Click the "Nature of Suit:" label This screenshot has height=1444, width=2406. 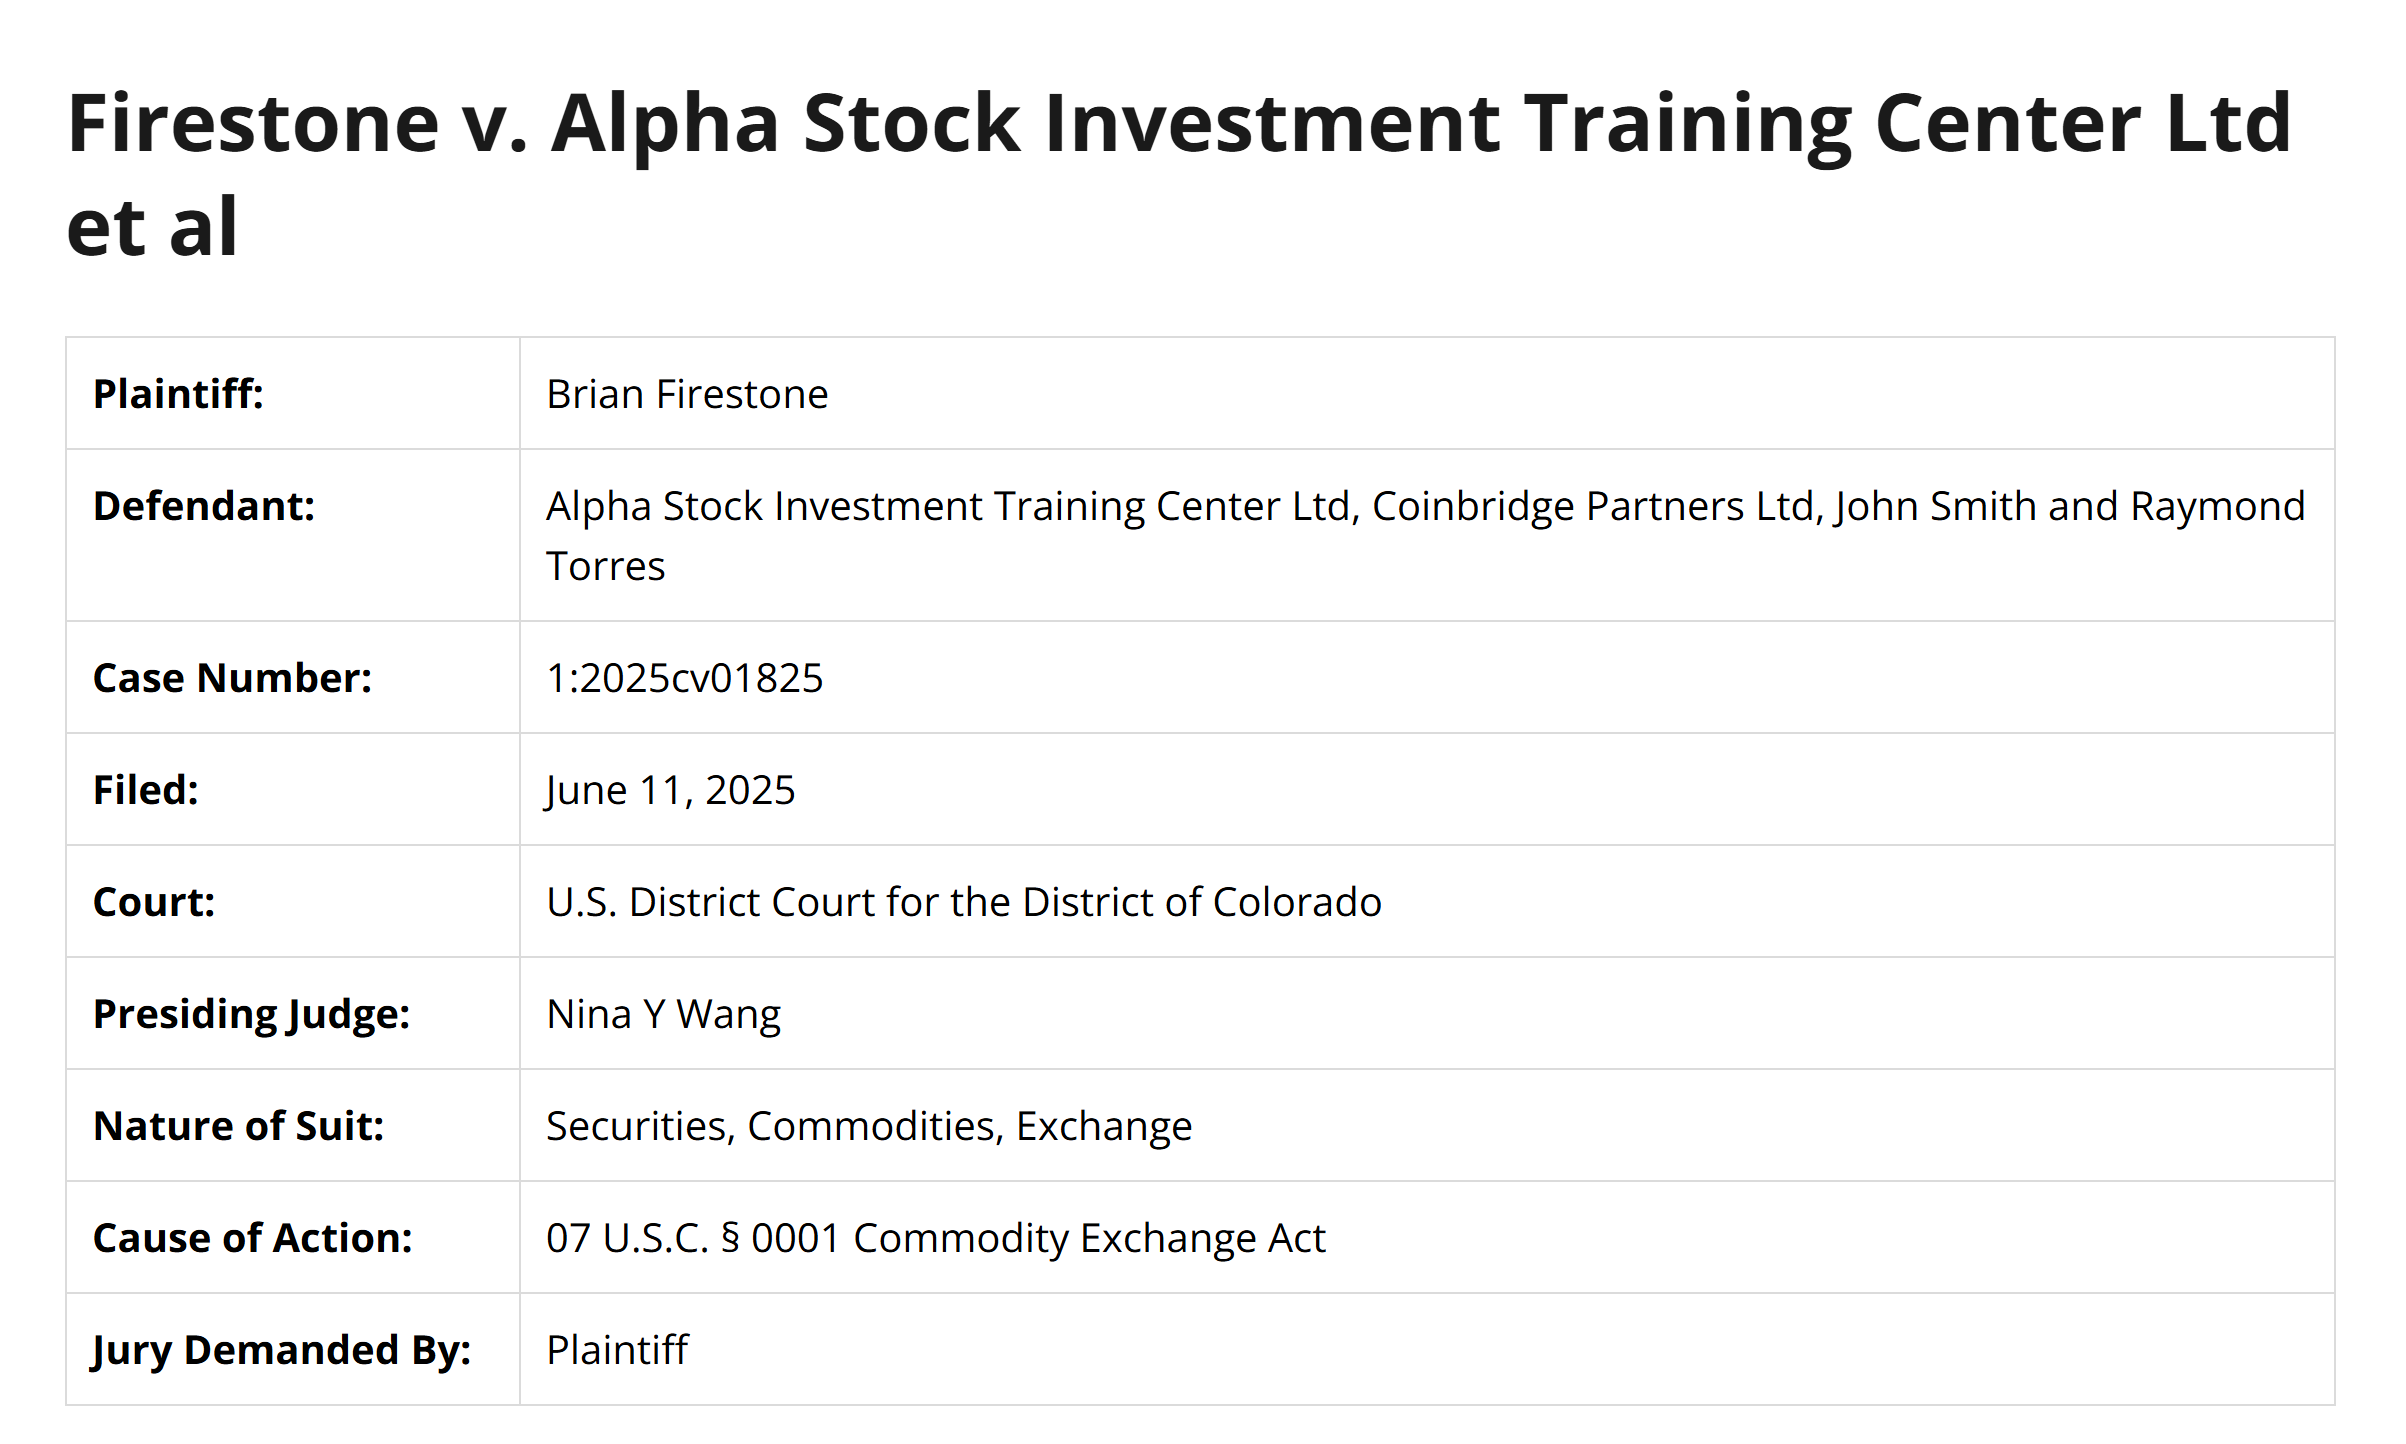pos(238,1126)
